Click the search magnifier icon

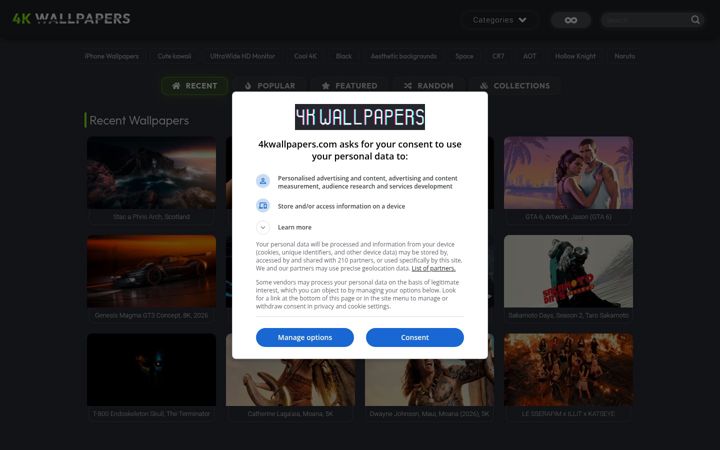coord(695,20)
